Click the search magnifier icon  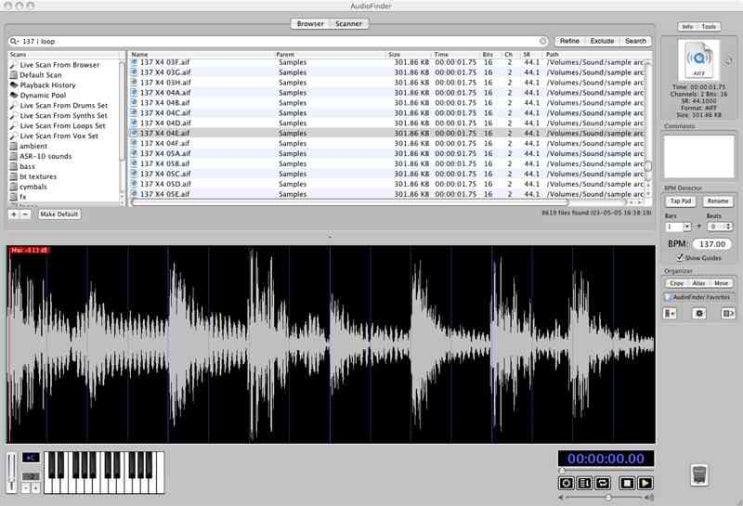click(14, 41)
